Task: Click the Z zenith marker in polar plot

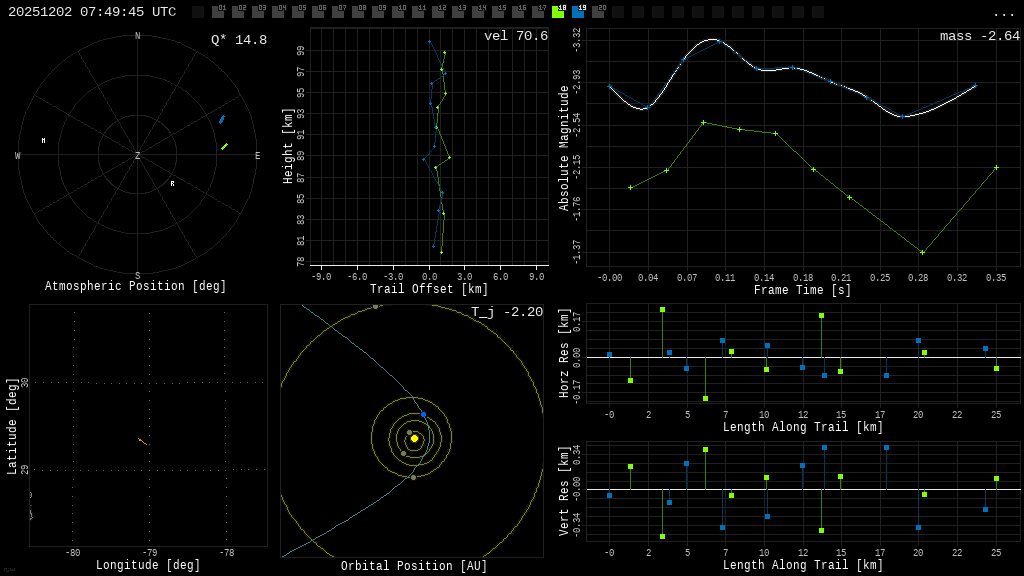Action: tap(138, 156)
